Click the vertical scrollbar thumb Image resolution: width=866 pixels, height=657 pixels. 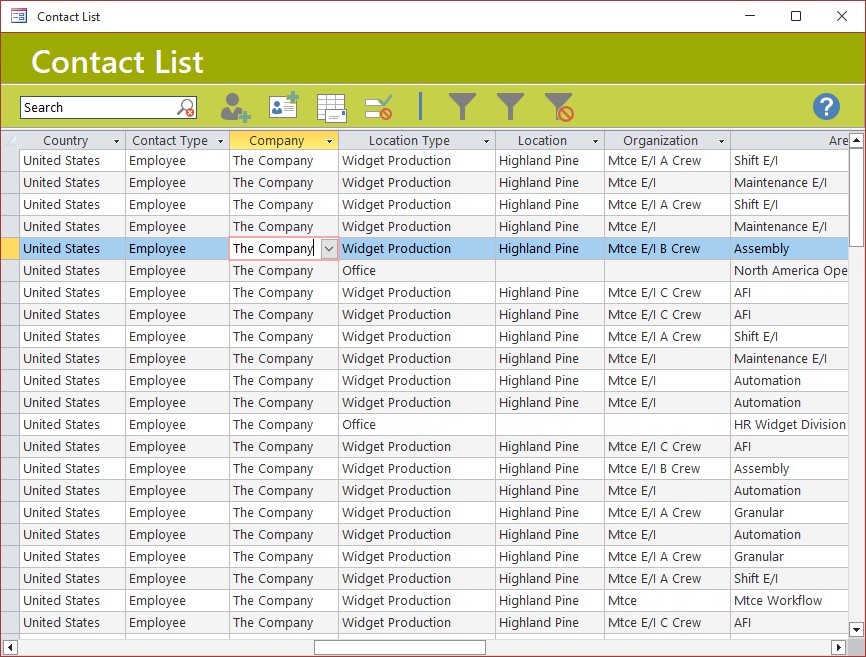click(x=857, y=197)
